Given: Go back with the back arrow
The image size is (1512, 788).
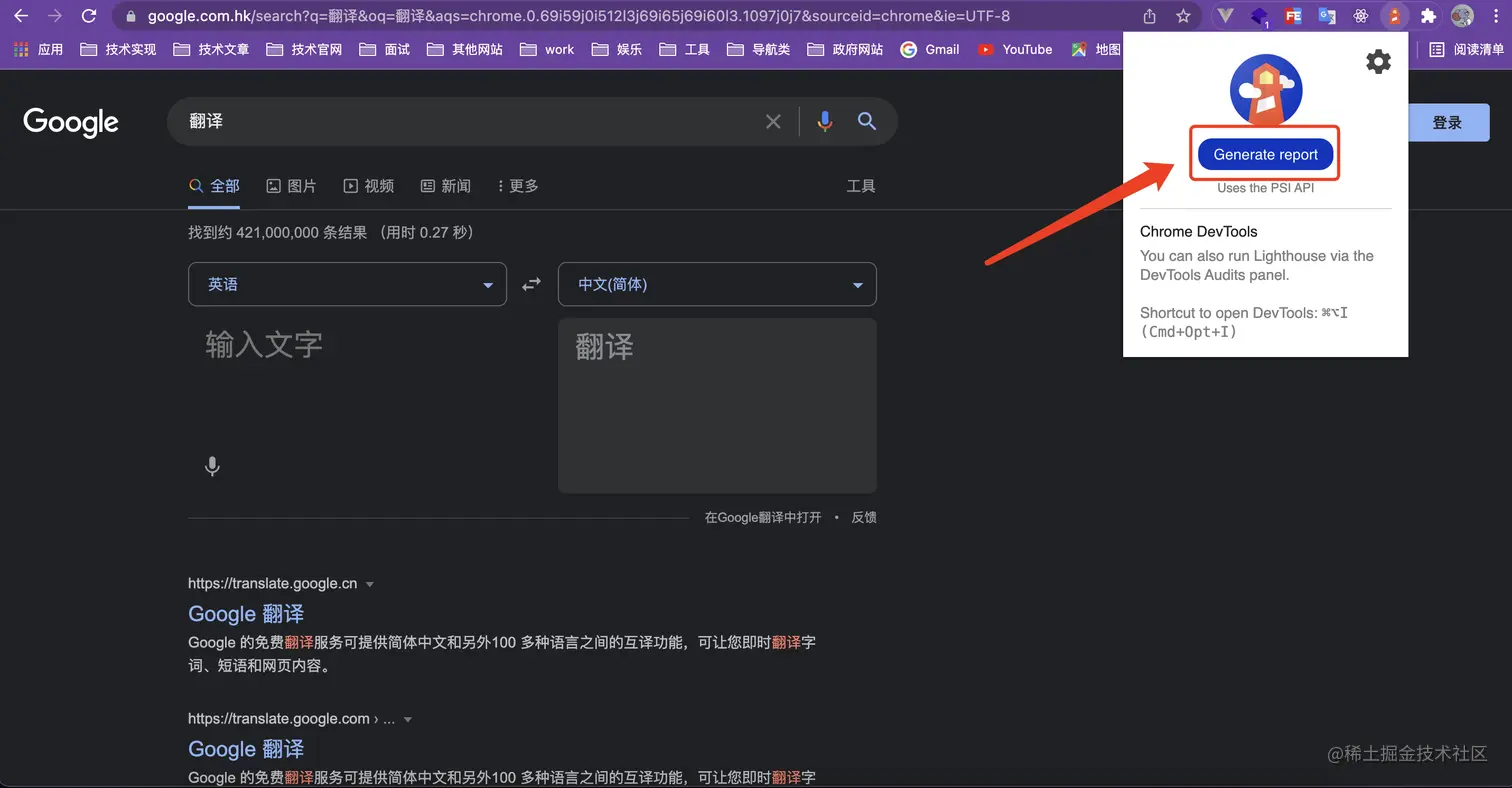Looking at the screenshot, I should click(21, 16).
